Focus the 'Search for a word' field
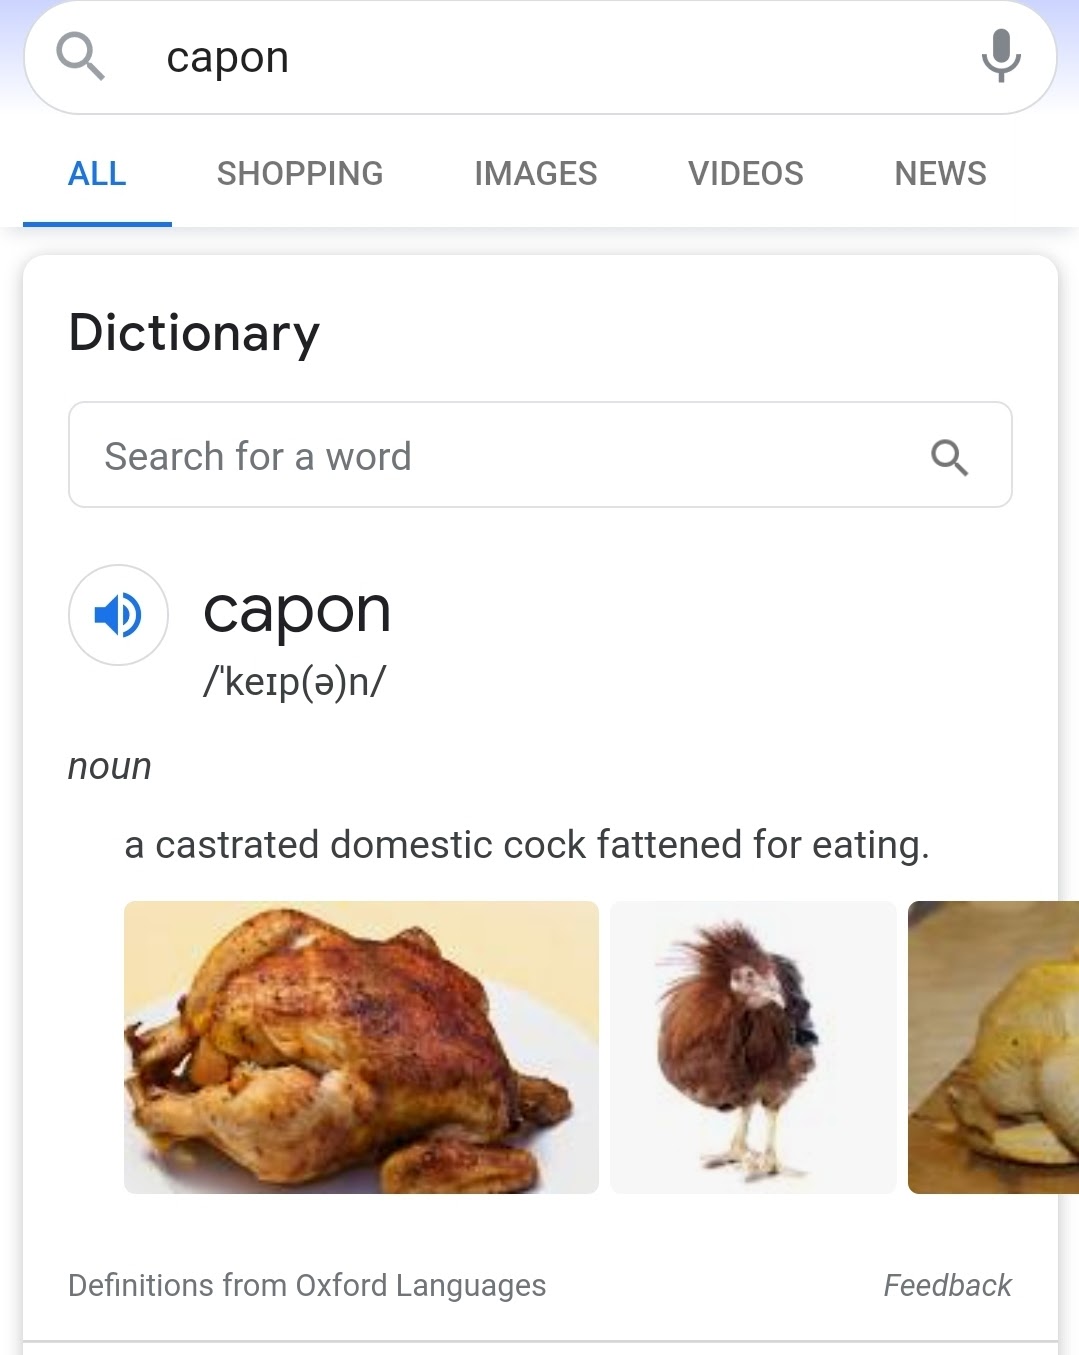Viewport: 1079px width, 1355px height. pyautogui.click(x=540, y=455)
